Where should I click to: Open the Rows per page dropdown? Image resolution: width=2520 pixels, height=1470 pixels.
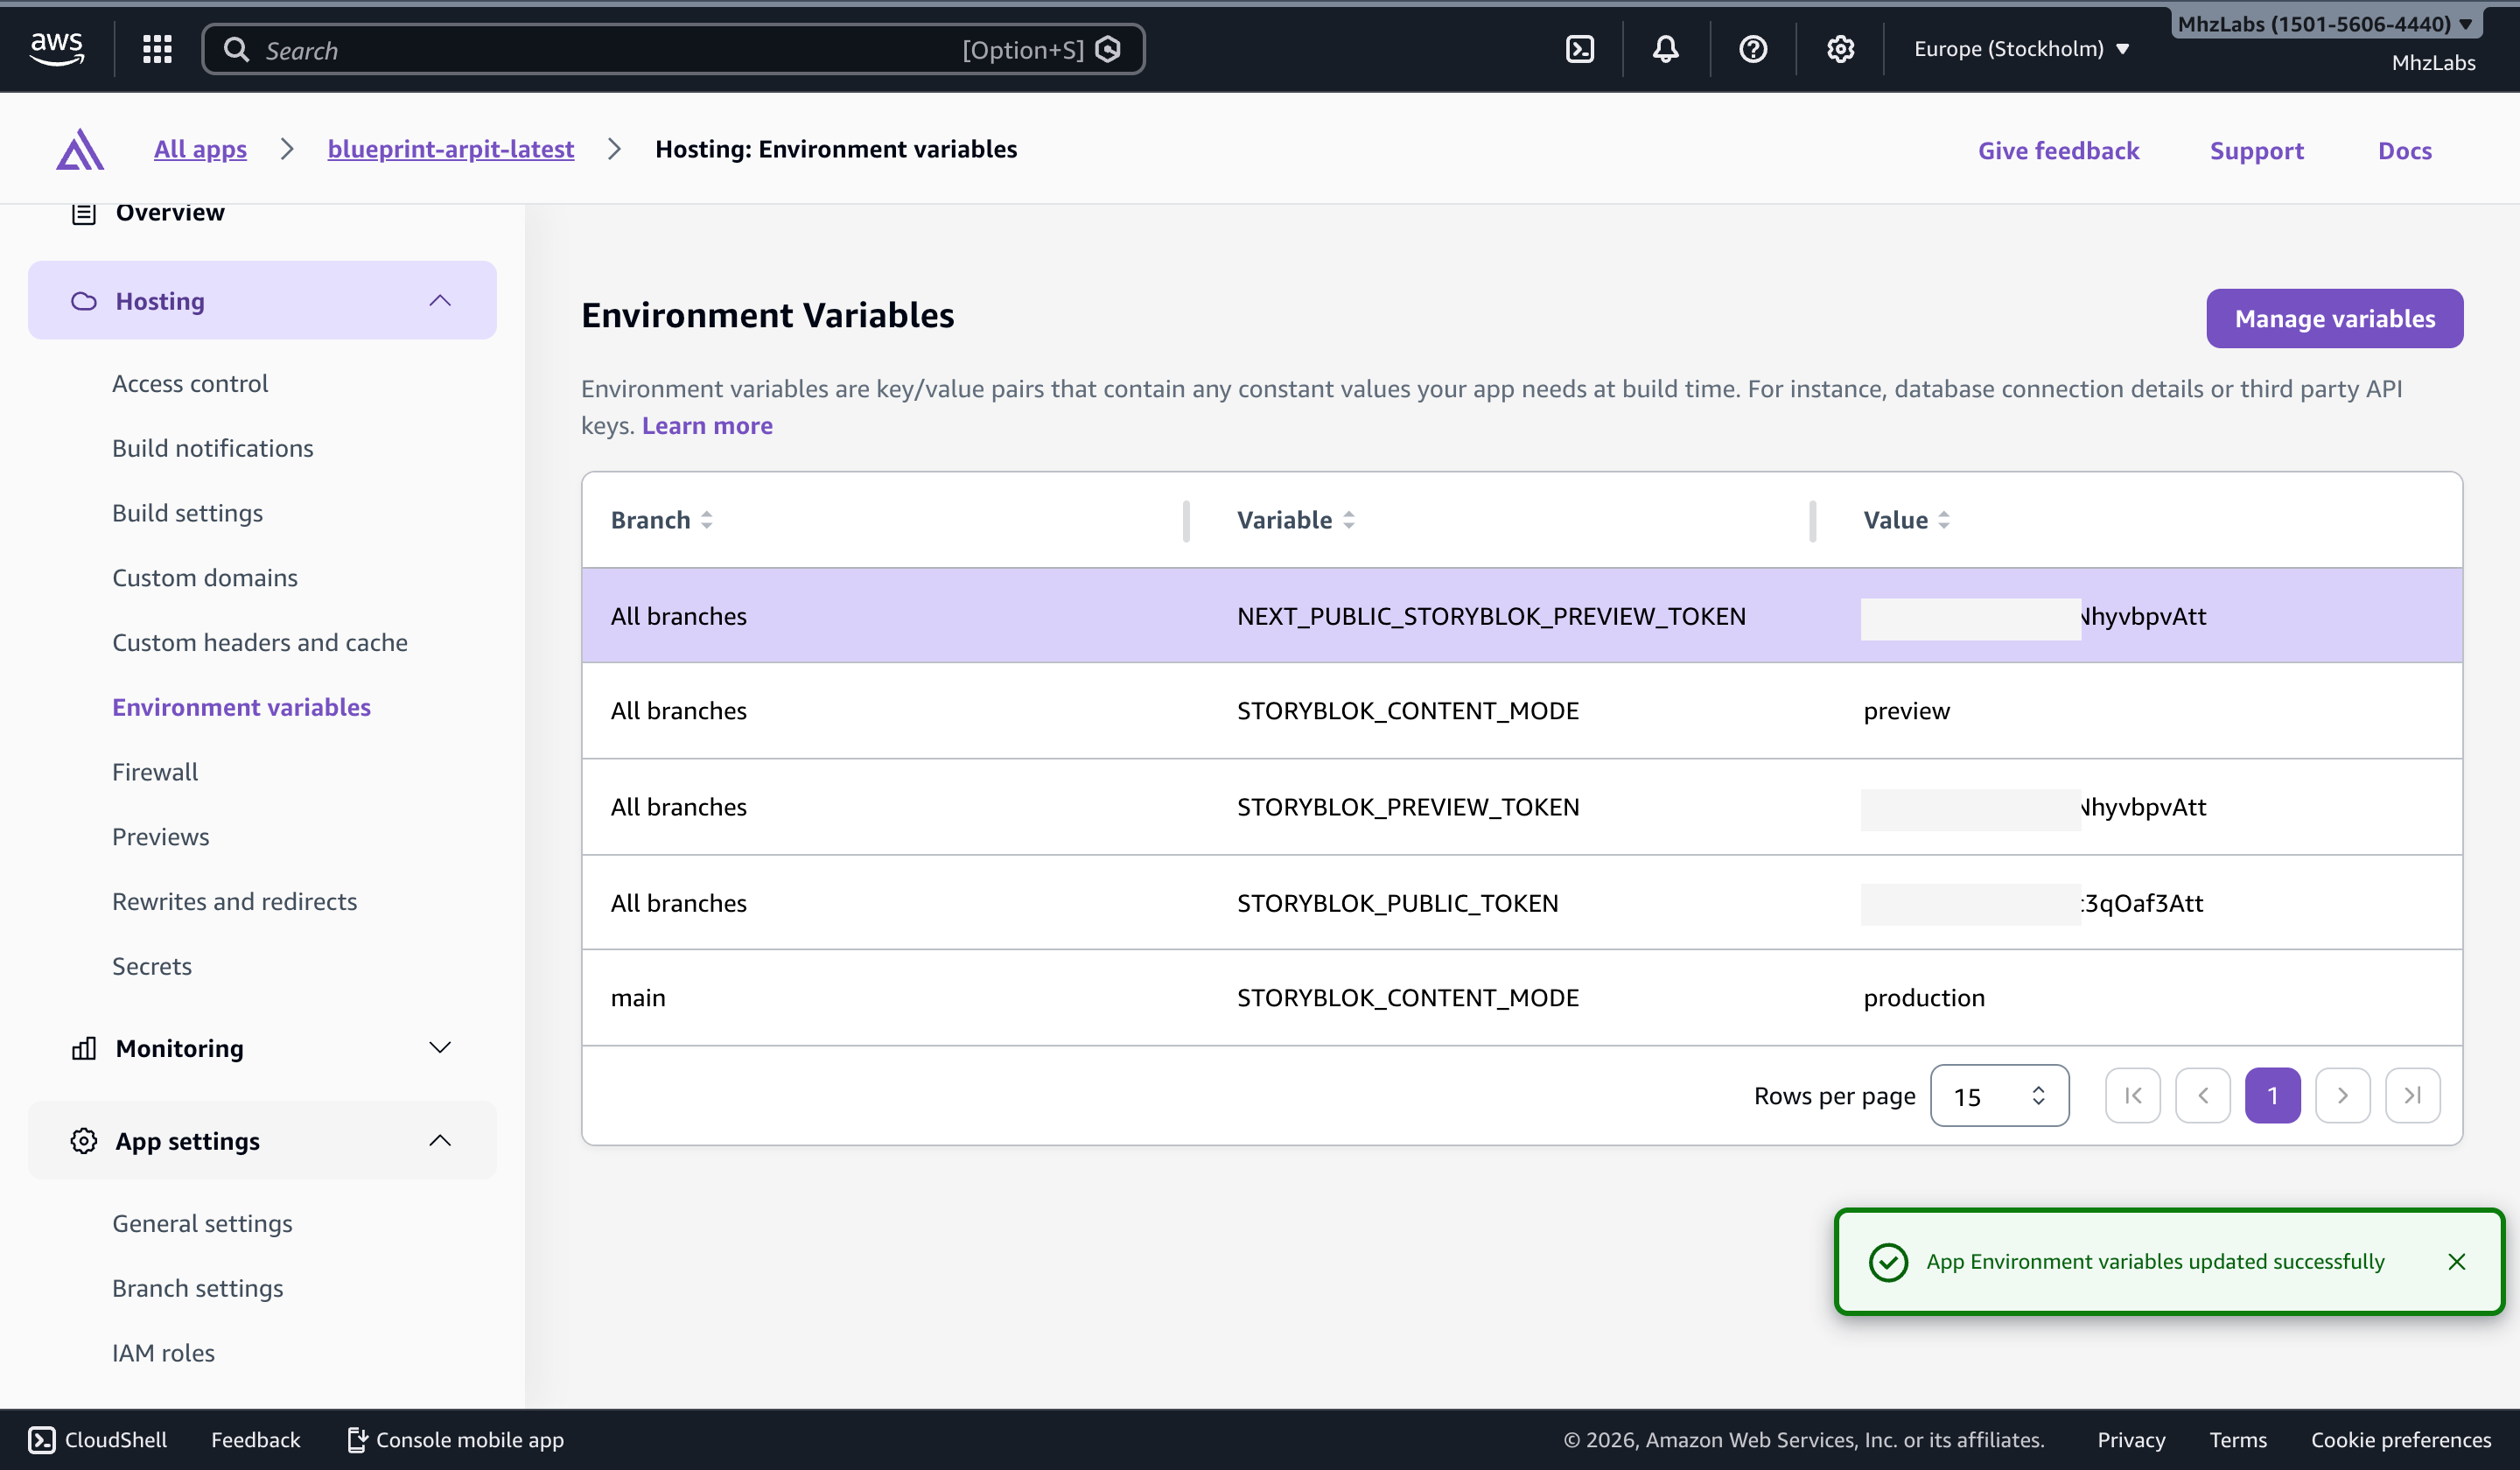point(1998,1096)
